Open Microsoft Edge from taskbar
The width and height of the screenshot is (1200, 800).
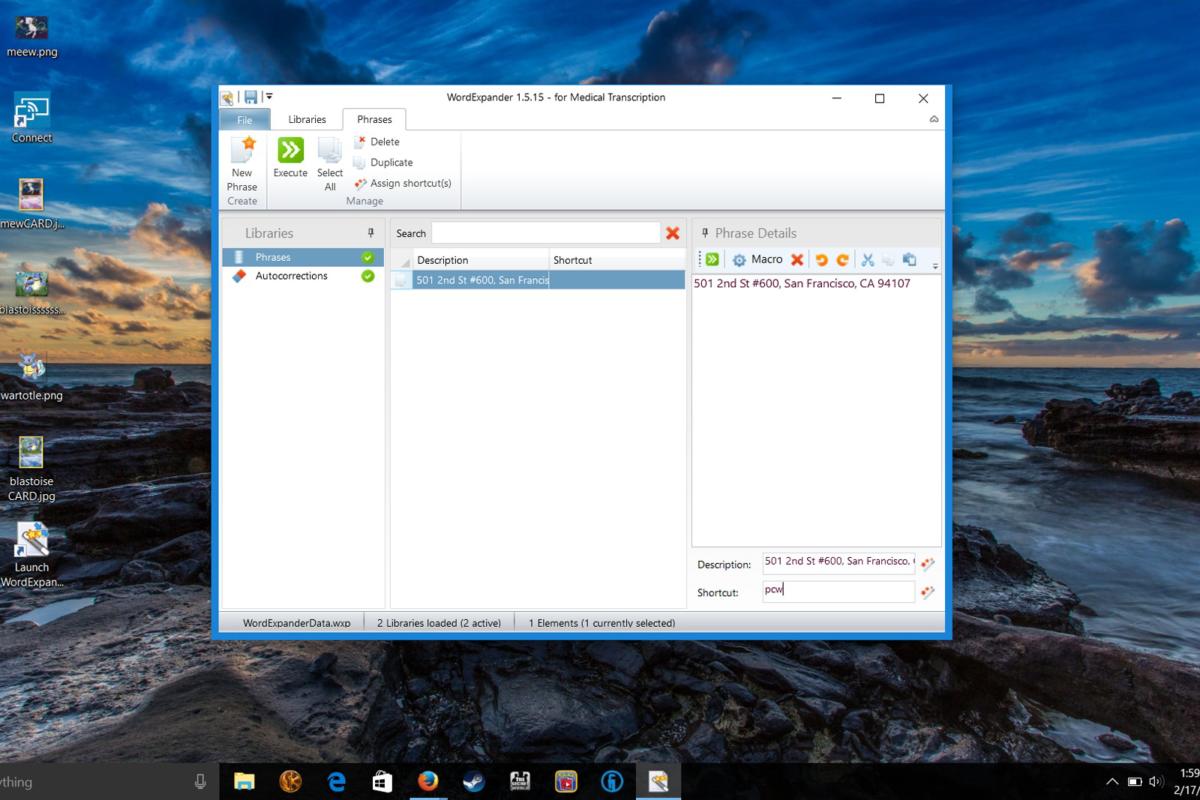pos(336,781)
